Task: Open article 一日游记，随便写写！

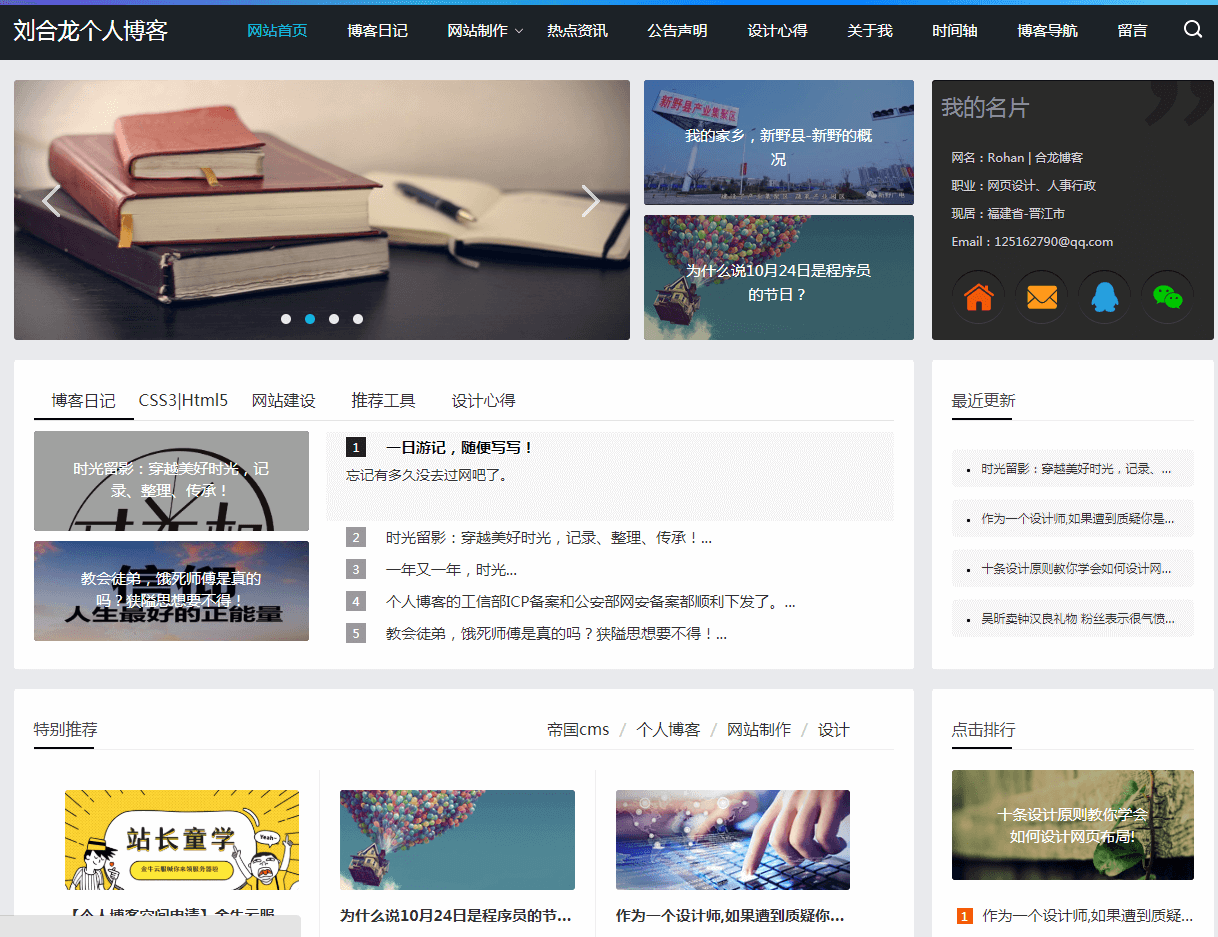Action: (x=459, y=448)
